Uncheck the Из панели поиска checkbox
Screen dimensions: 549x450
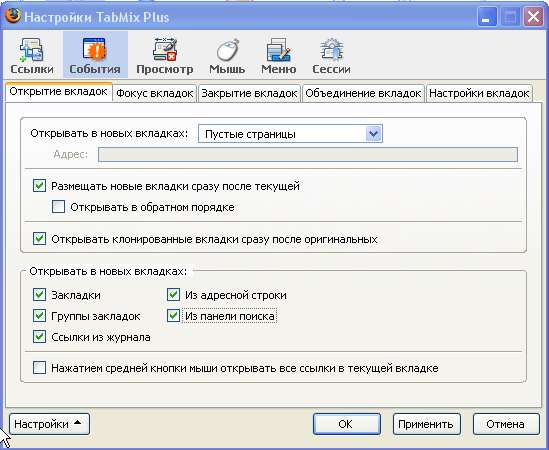pyautogui.click(x=173, y=316)
